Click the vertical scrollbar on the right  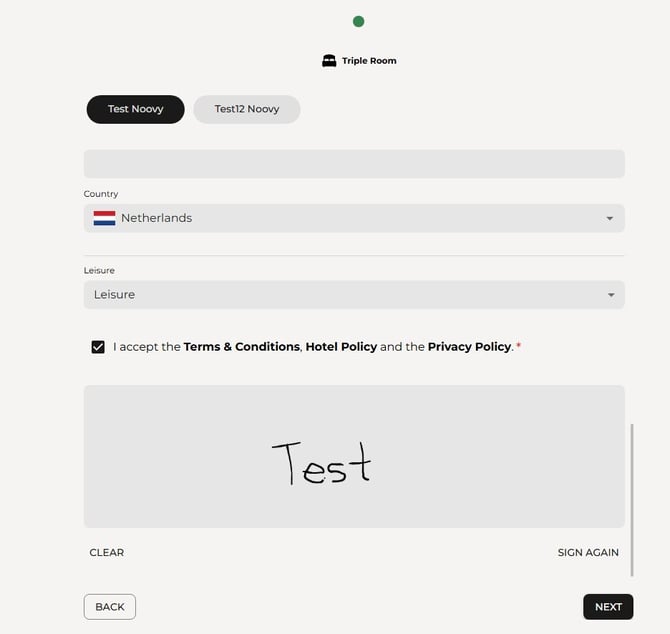click(632, 500)
